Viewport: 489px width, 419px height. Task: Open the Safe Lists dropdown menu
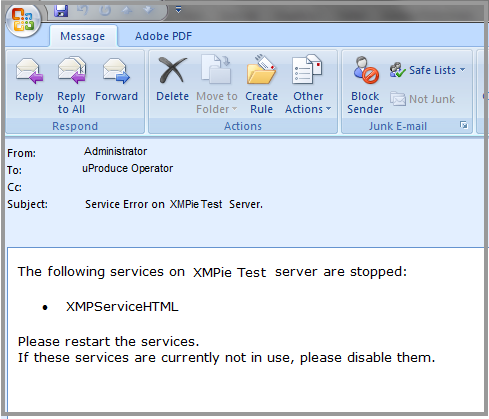[428, 70]
